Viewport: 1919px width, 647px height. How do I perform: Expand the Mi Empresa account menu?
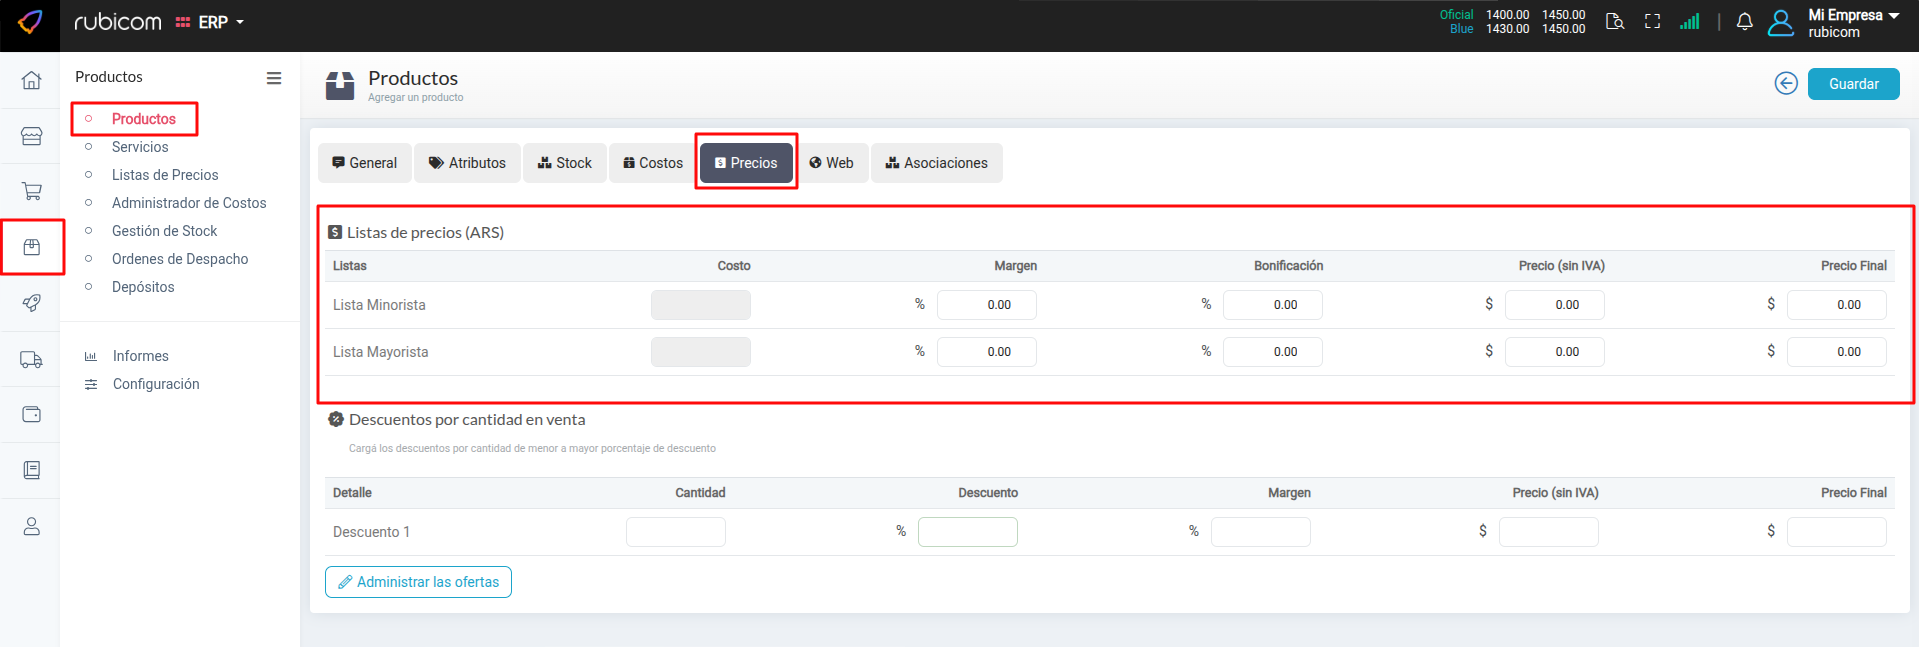pos(1853,16)
